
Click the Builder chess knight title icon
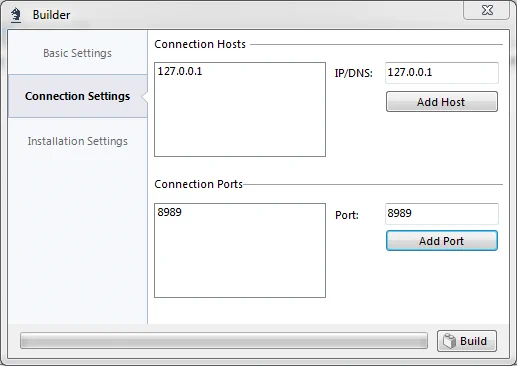(x=15, y=15)
